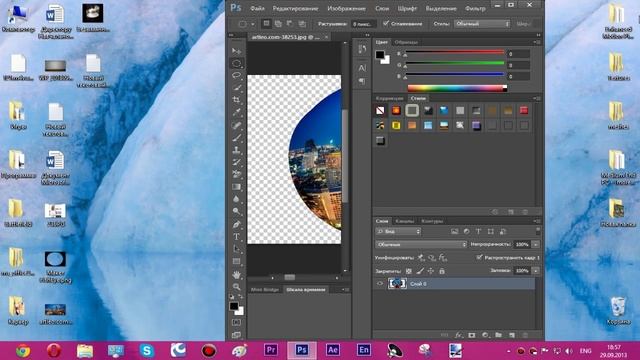Open the layer blend mode dropdown

click(421, 244)
